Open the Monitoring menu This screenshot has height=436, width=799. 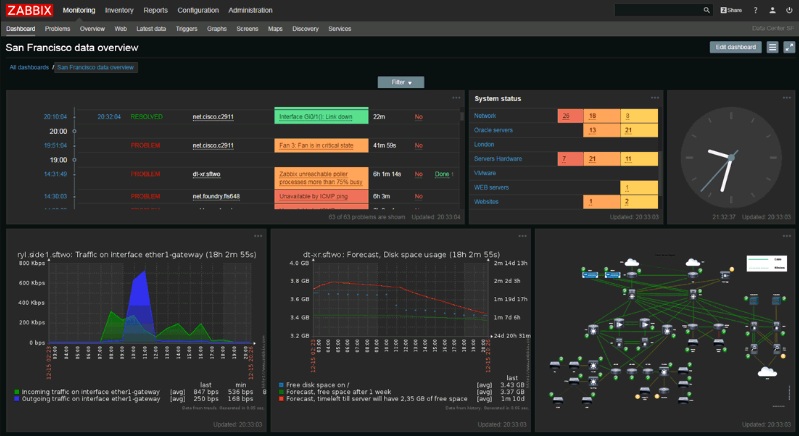tap(78, 10)
